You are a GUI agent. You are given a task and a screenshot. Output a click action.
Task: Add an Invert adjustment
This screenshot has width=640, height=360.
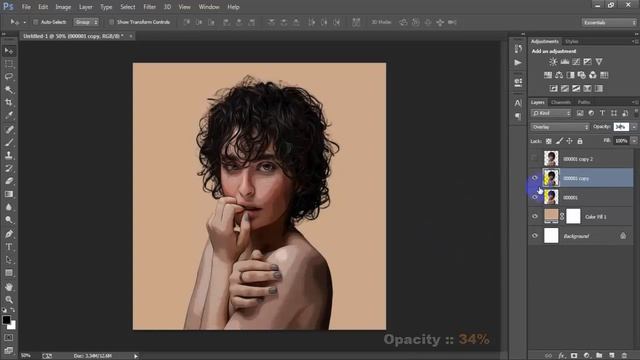[x=553, y=89]
